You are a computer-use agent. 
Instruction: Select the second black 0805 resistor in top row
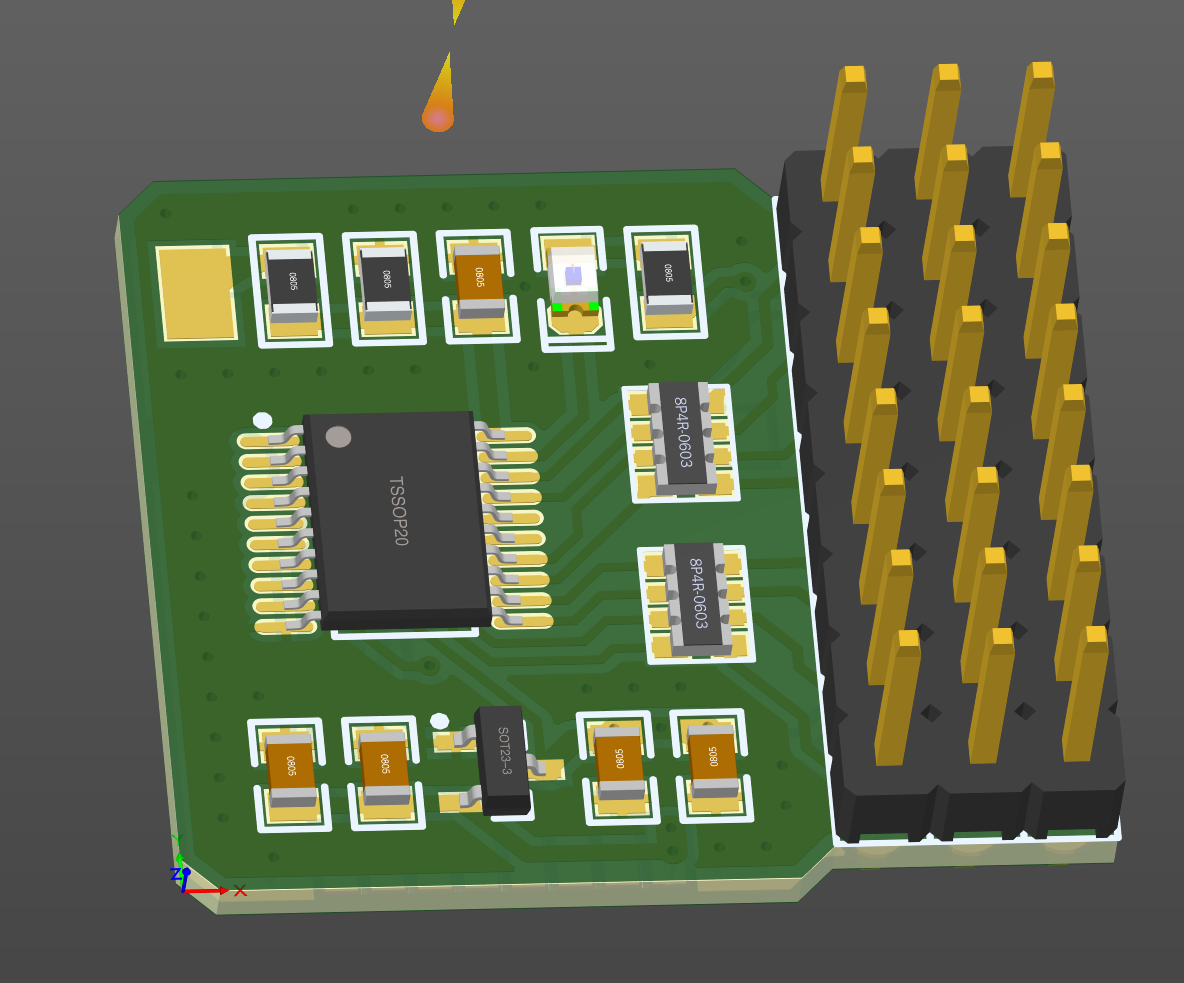pos(386,285)
